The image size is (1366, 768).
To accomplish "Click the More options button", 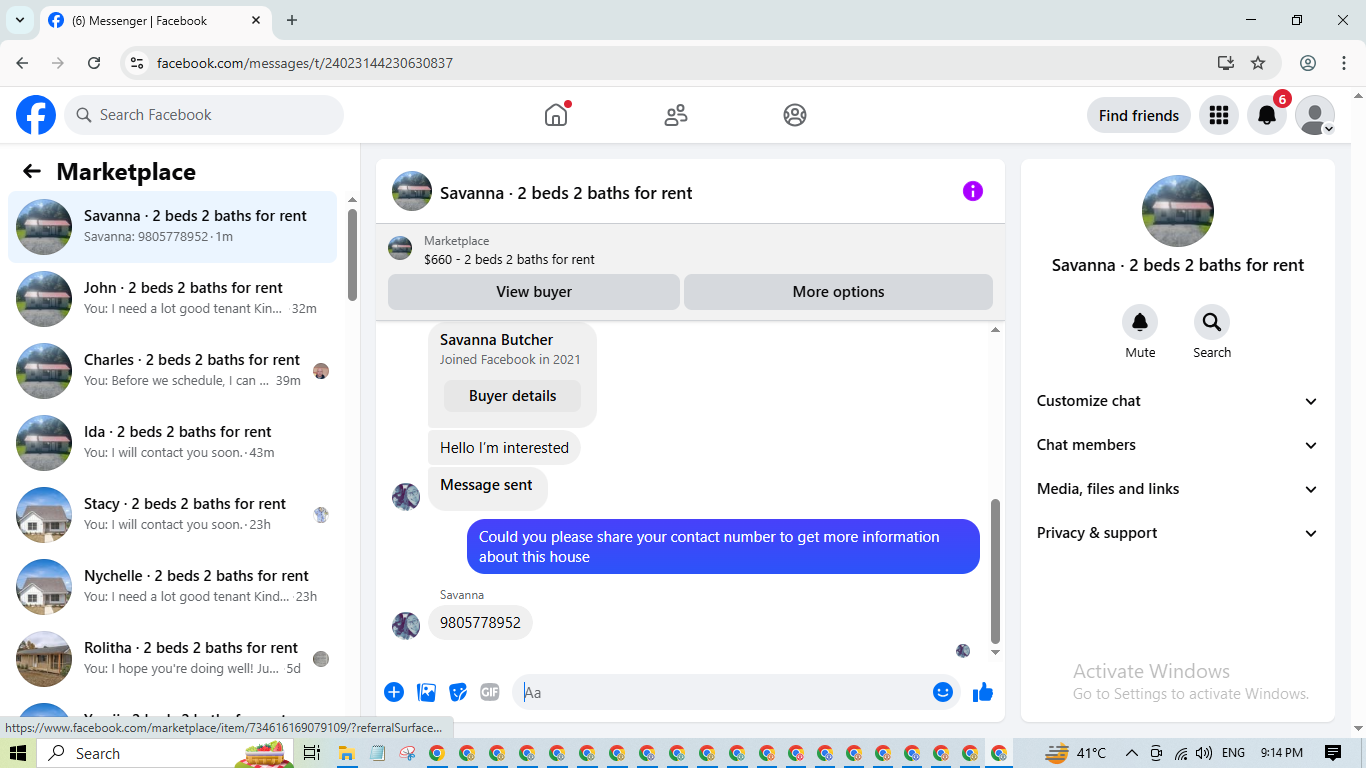I will (x=838, y=292).
